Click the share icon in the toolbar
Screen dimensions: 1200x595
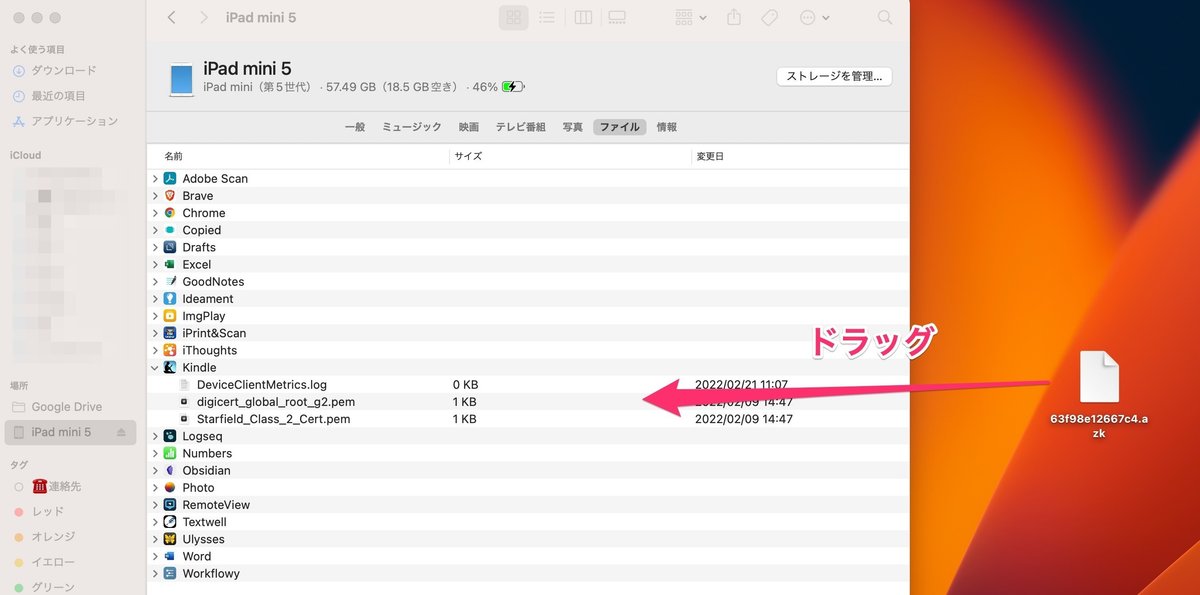[734, 18]
